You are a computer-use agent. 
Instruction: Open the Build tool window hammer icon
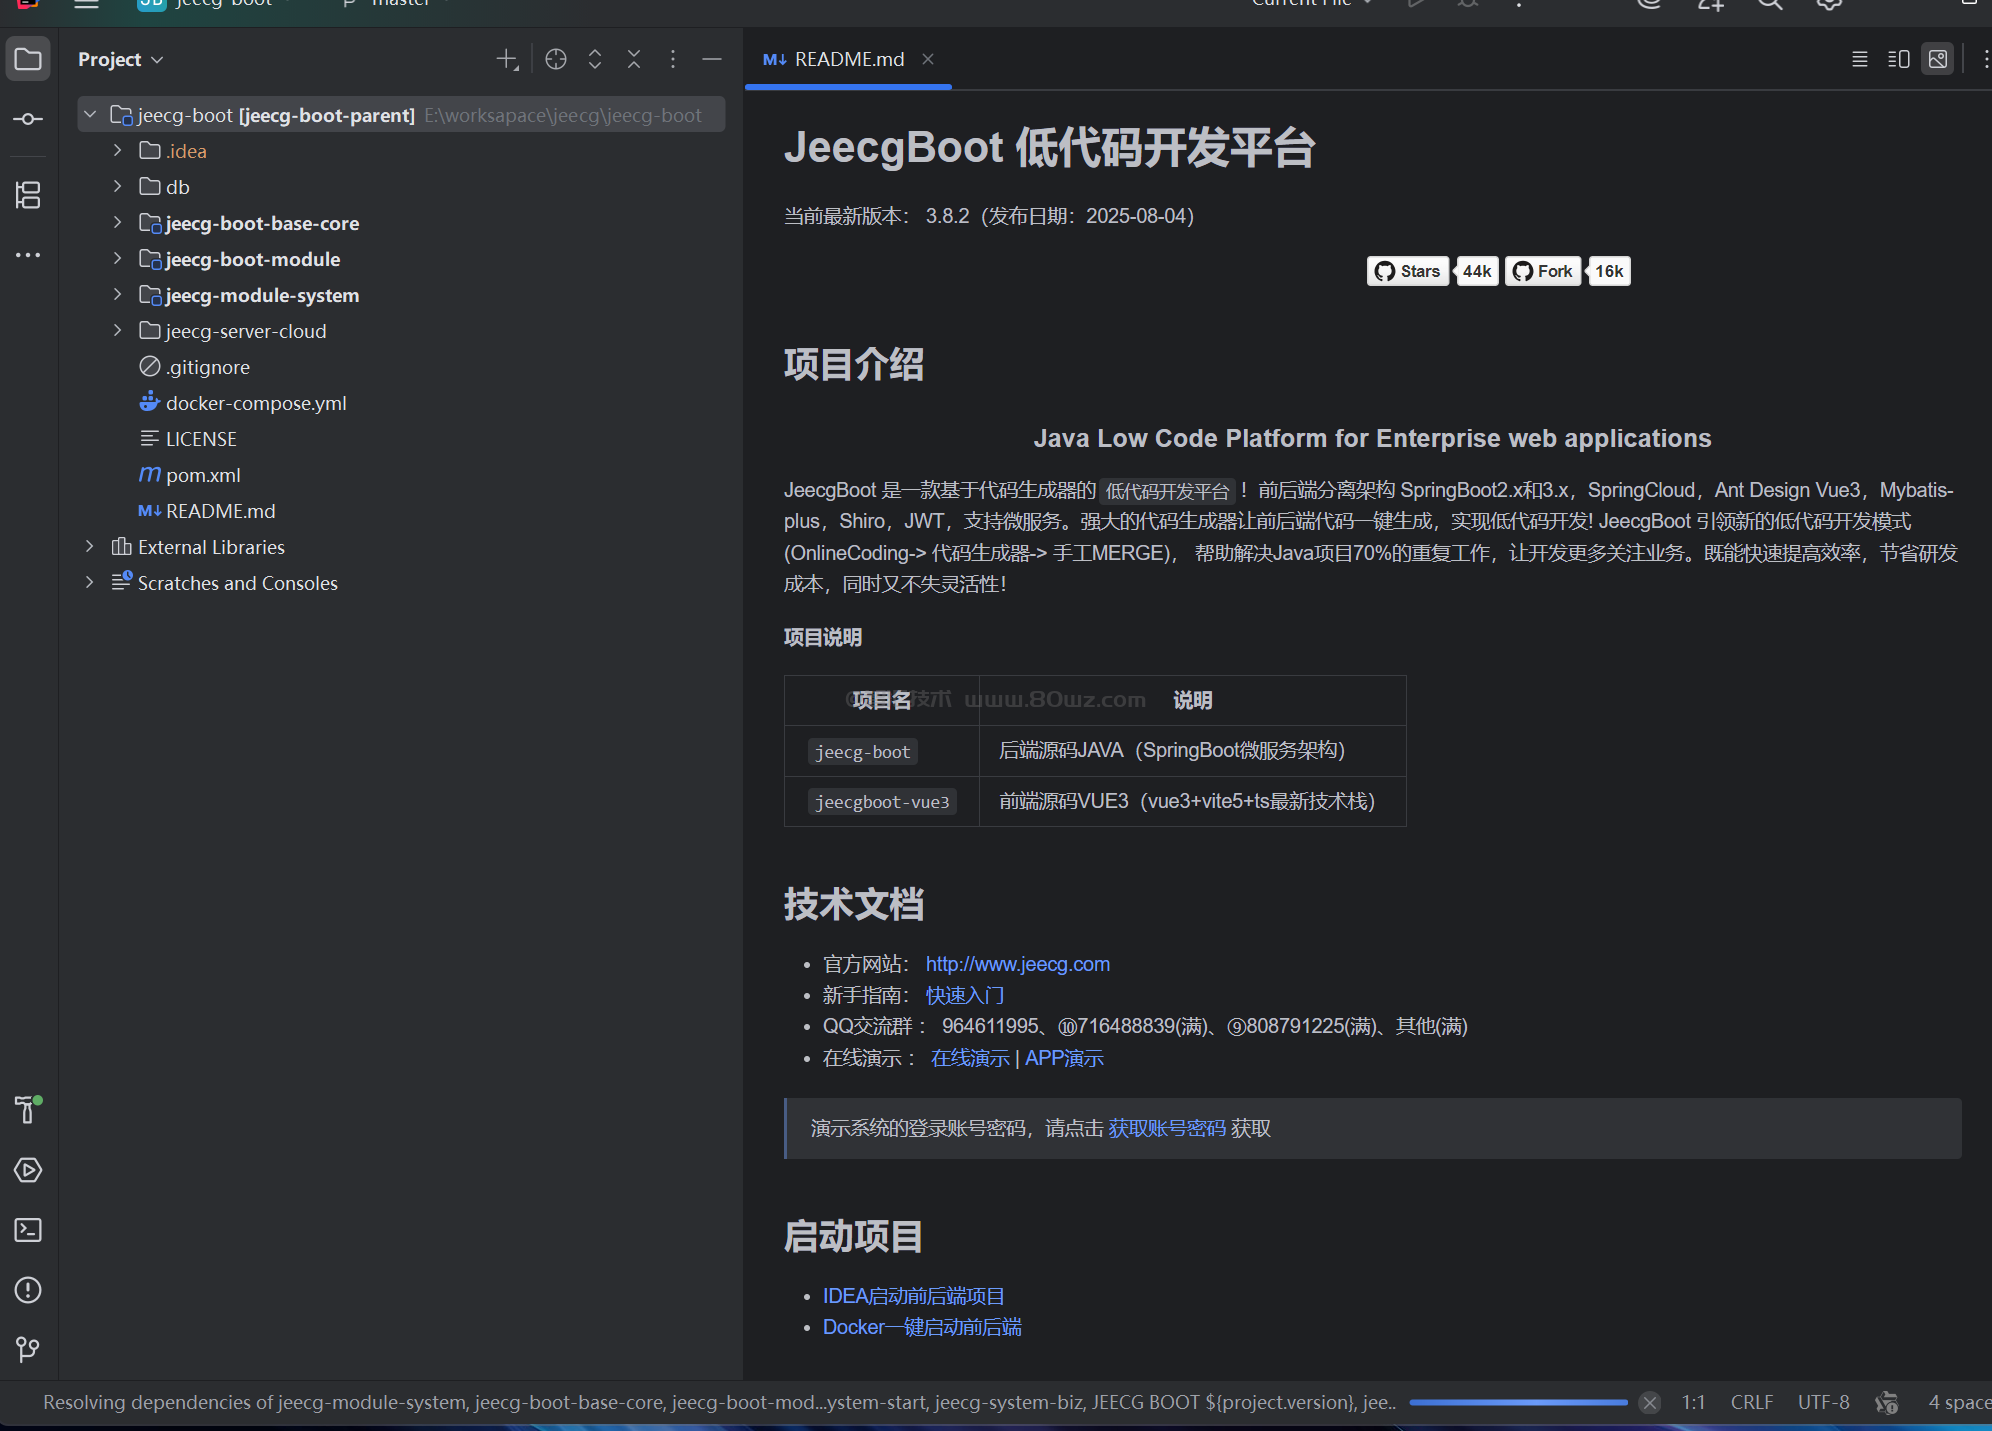(28, 1110)
